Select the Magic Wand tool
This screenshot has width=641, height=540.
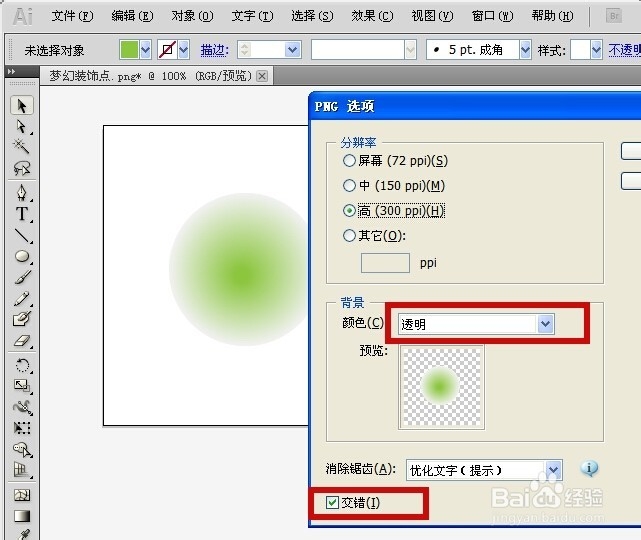pyautogui.click(x=22, y=146)
